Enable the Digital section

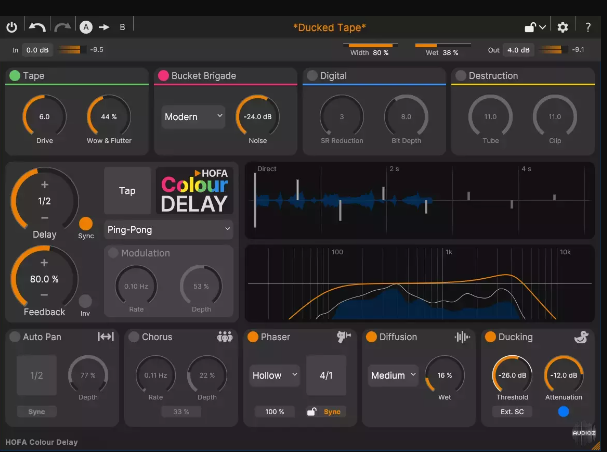(x=312, y=75)
